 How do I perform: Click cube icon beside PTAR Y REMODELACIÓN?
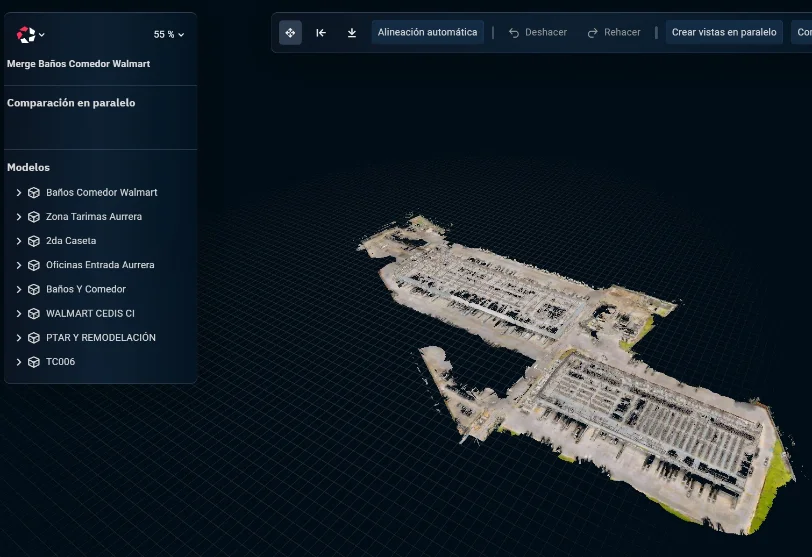[x=34, y=338]
